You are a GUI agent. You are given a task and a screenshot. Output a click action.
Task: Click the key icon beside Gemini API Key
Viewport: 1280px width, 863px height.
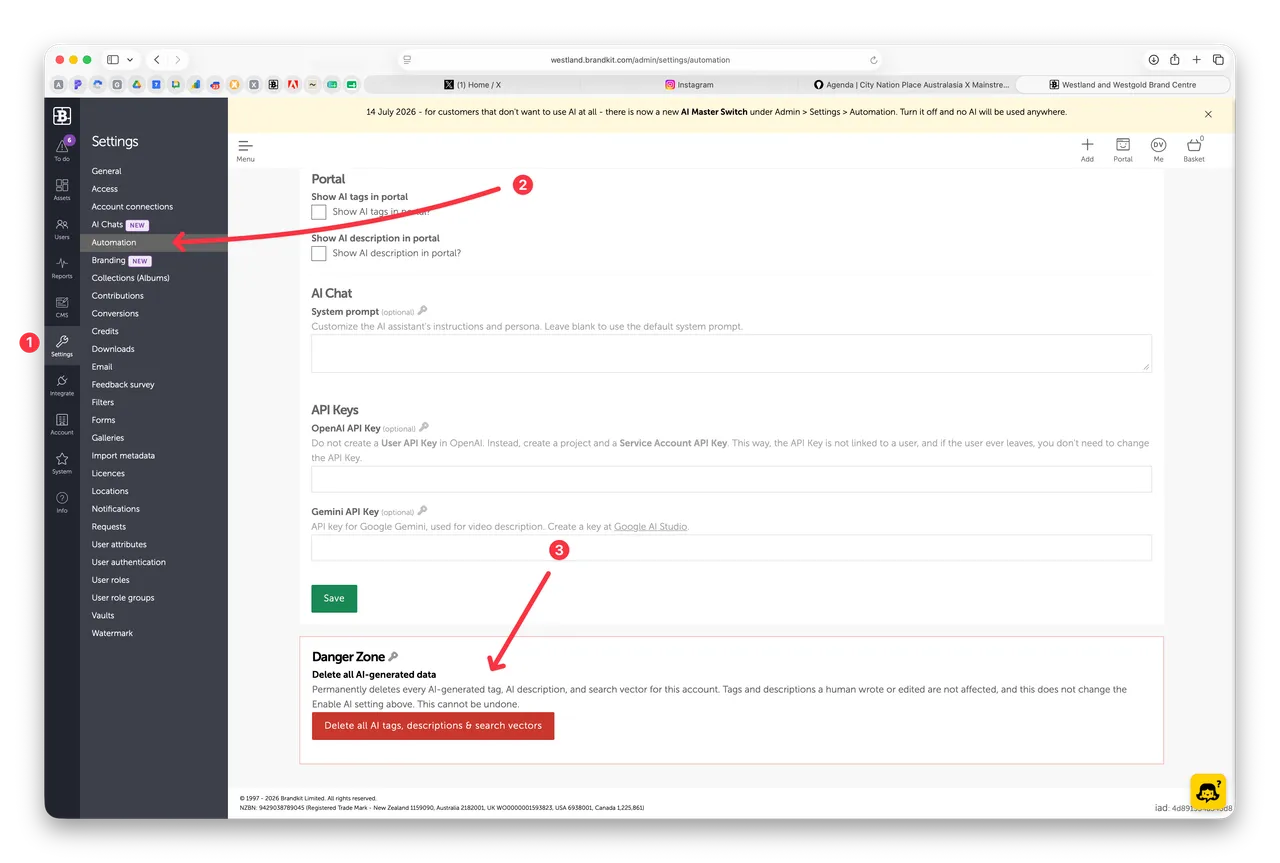pyautogui.click(x=423, y=511)
